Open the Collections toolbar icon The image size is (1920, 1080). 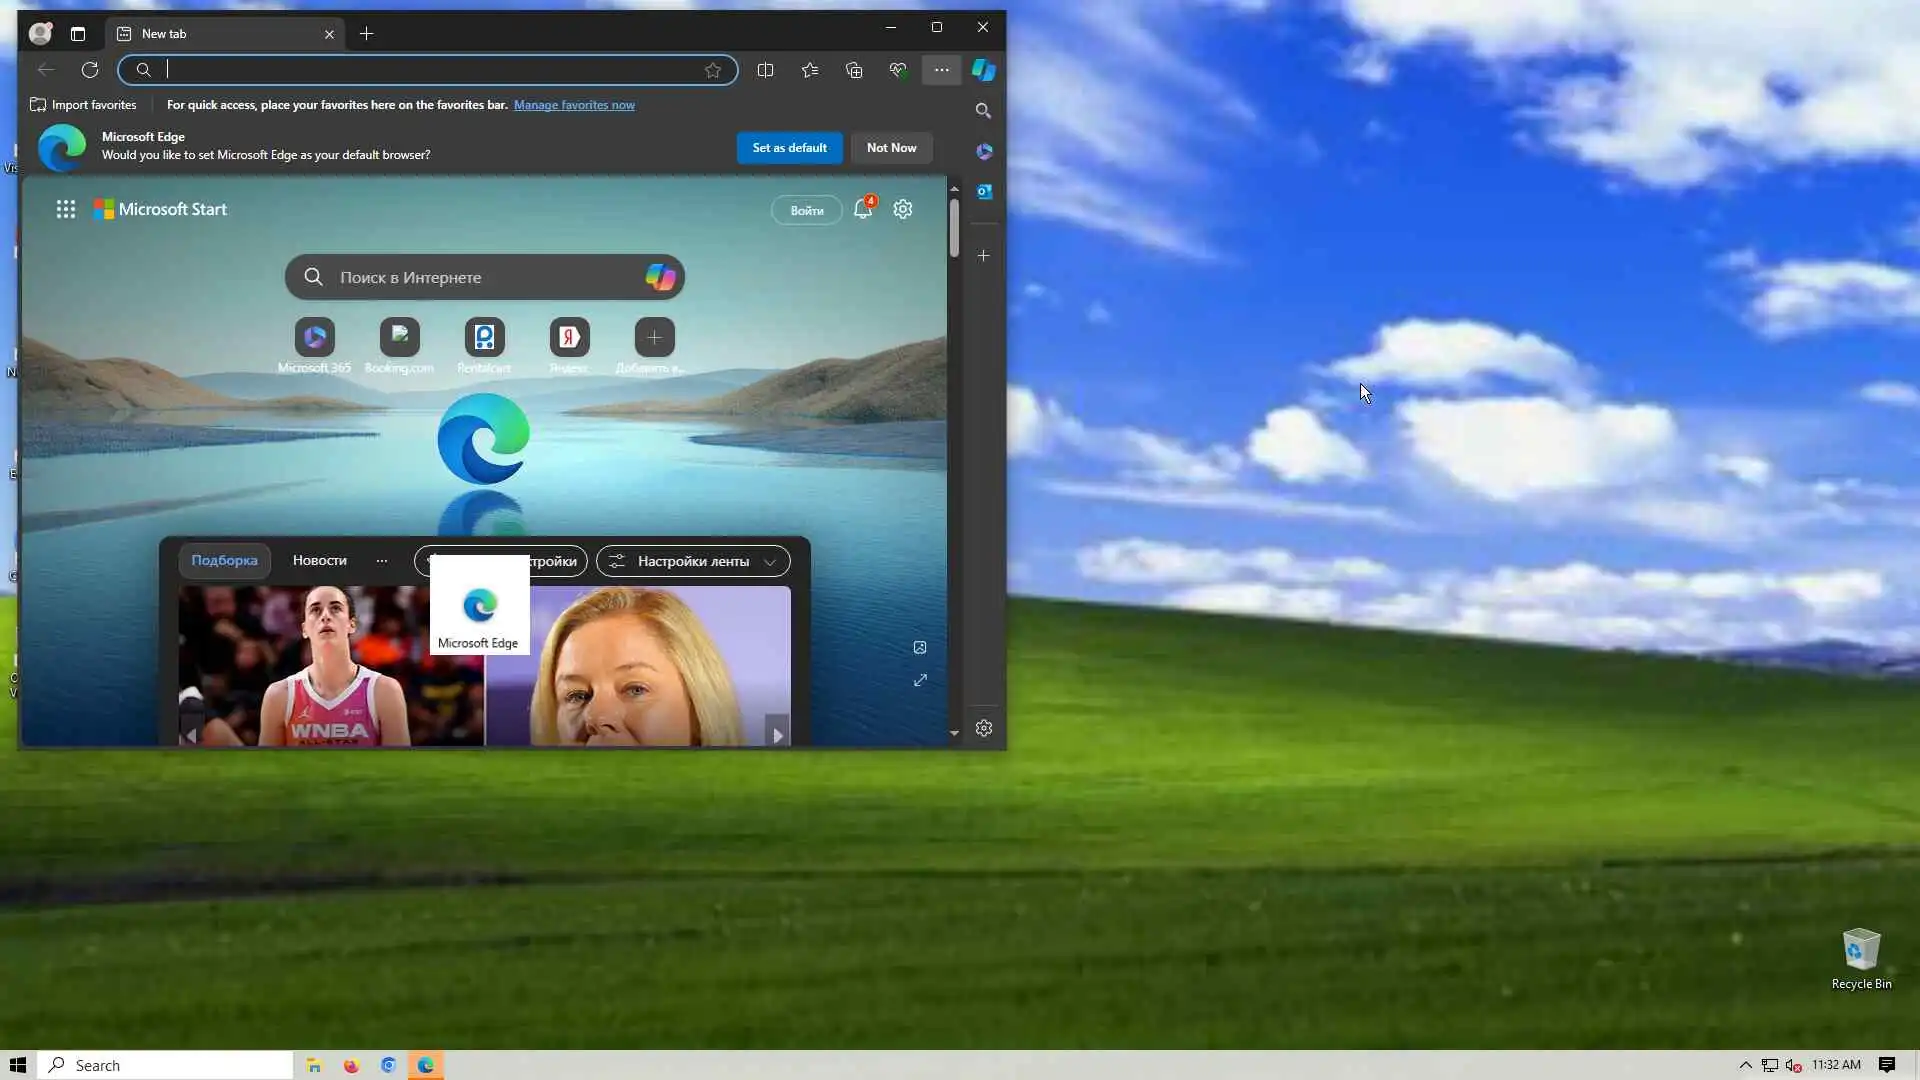tap(854, 70)
